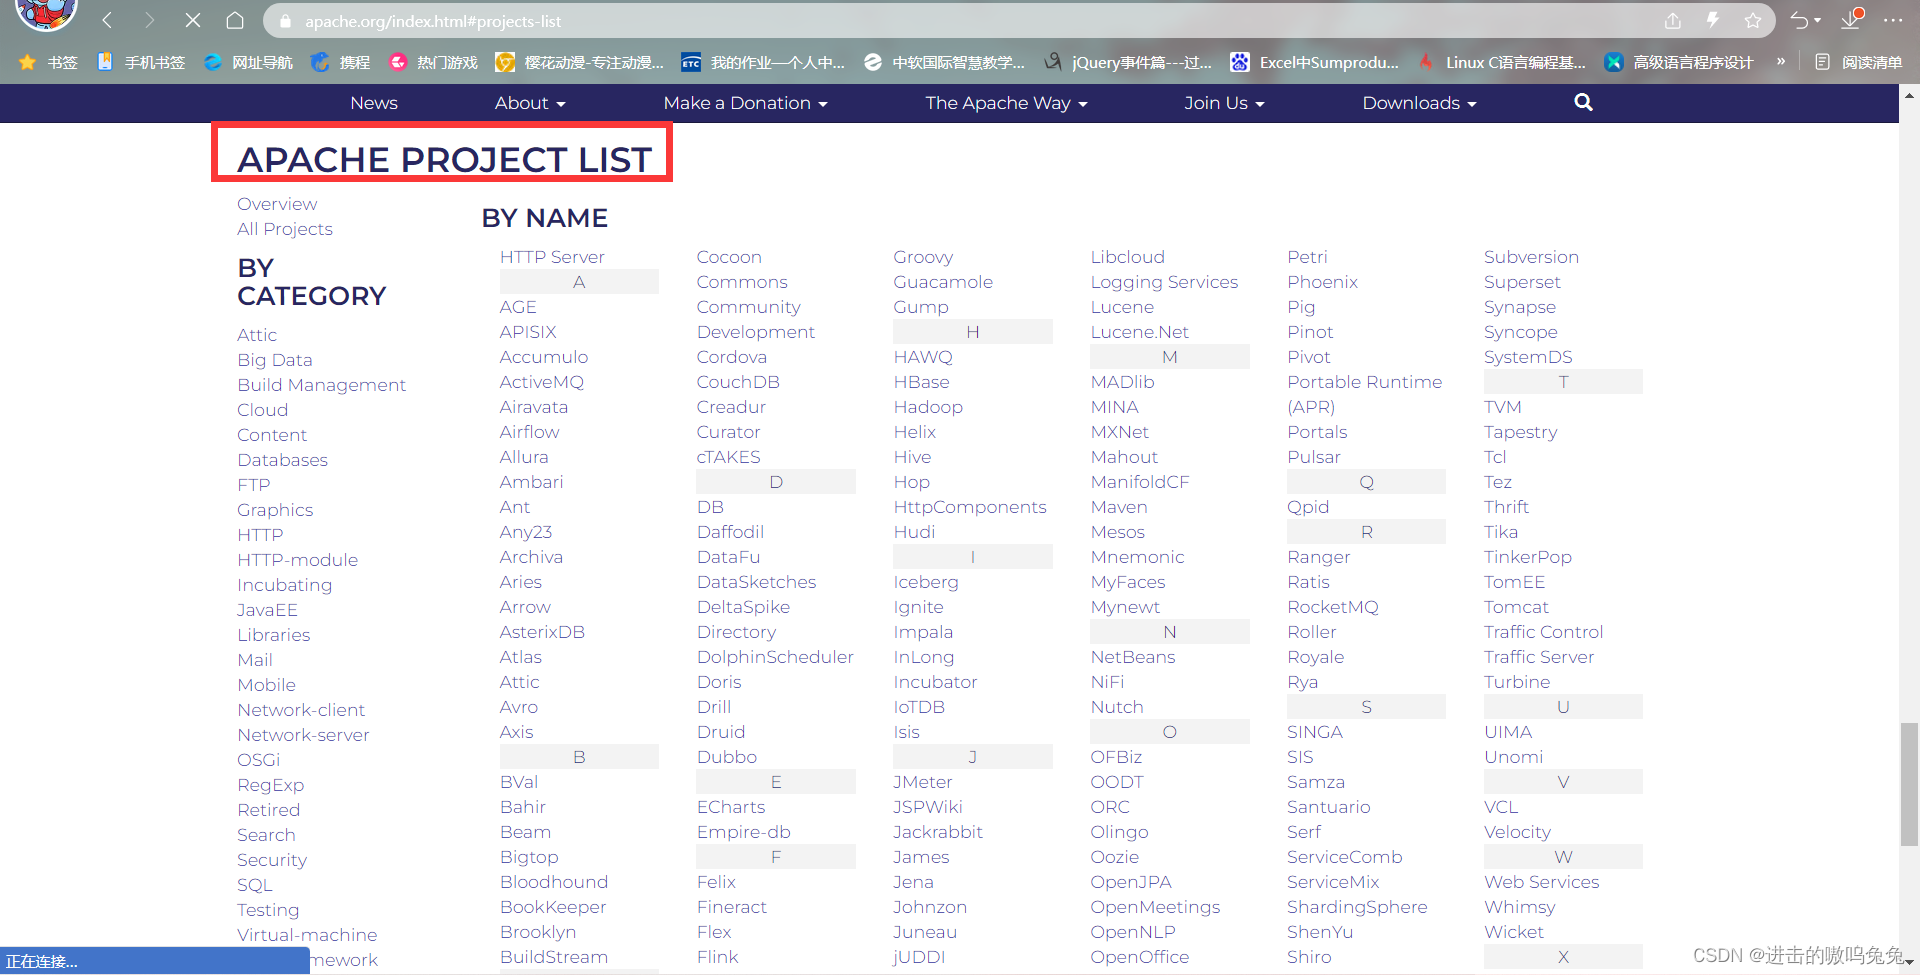Open the News menu item

pos(374,103)
